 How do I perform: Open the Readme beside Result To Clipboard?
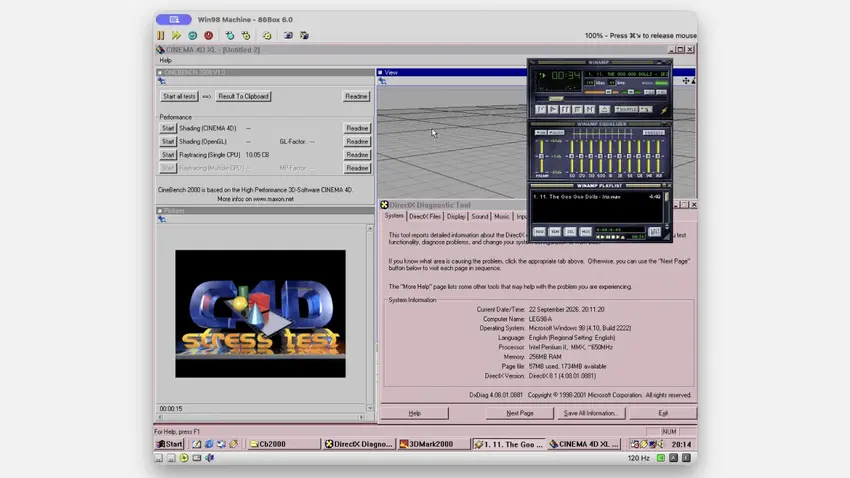coord(356,96)
